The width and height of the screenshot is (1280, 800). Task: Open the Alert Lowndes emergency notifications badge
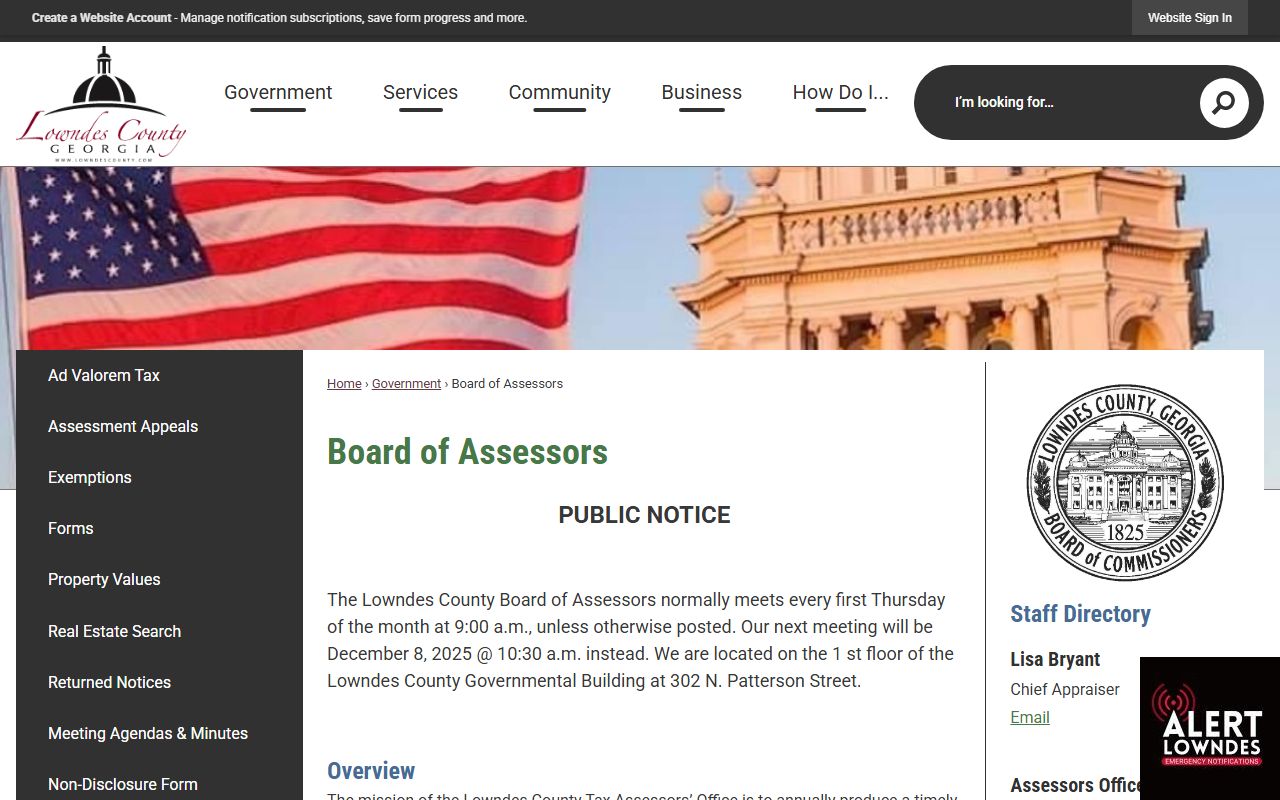pos(1210,728)
